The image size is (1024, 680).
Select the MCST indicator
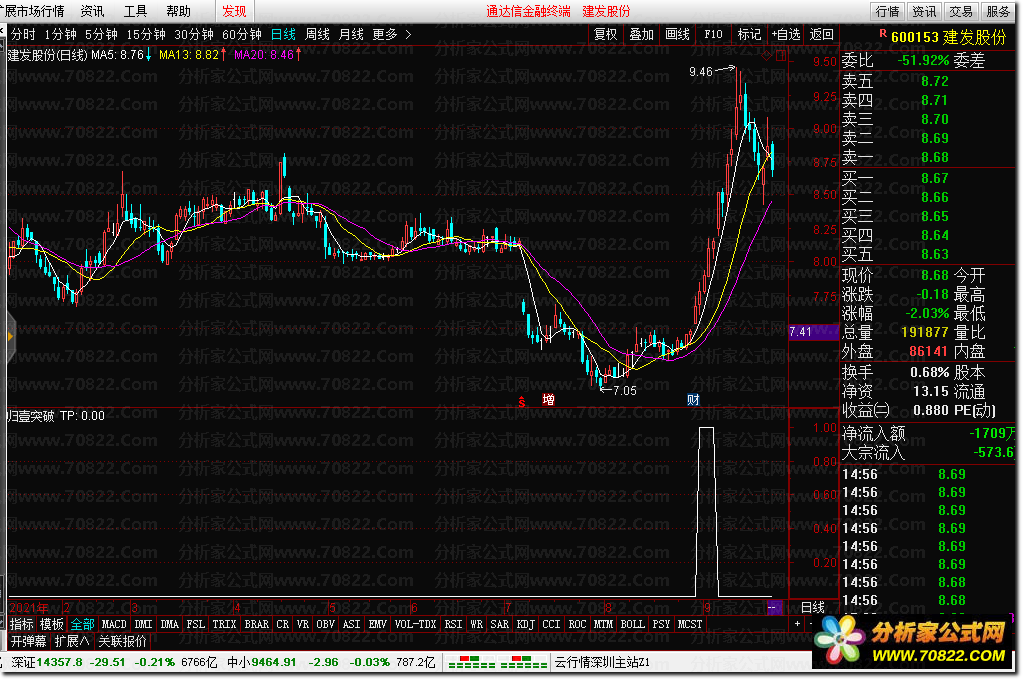pyautogui.click(x=690, y=624)
